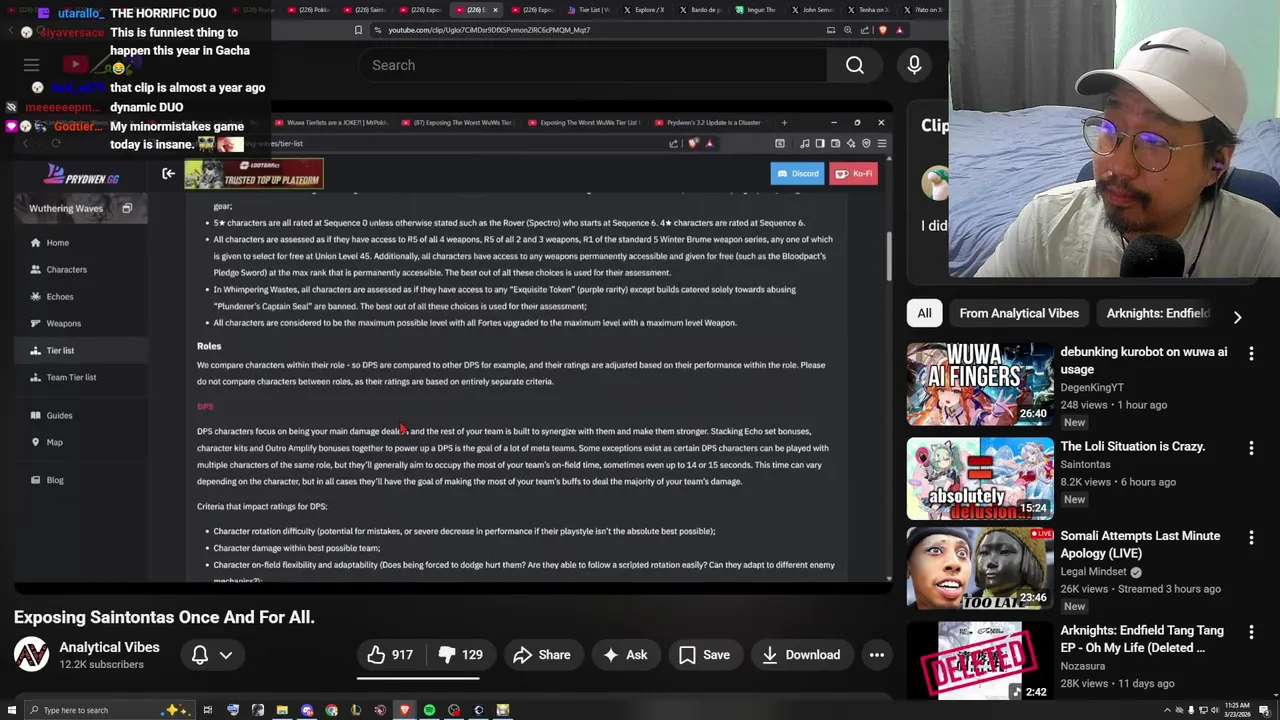Viewport: 1280px width, 720px height.
Task: Switch to the Explore / X browser tab
Action: pyautogui.click(x=645, y=10)
